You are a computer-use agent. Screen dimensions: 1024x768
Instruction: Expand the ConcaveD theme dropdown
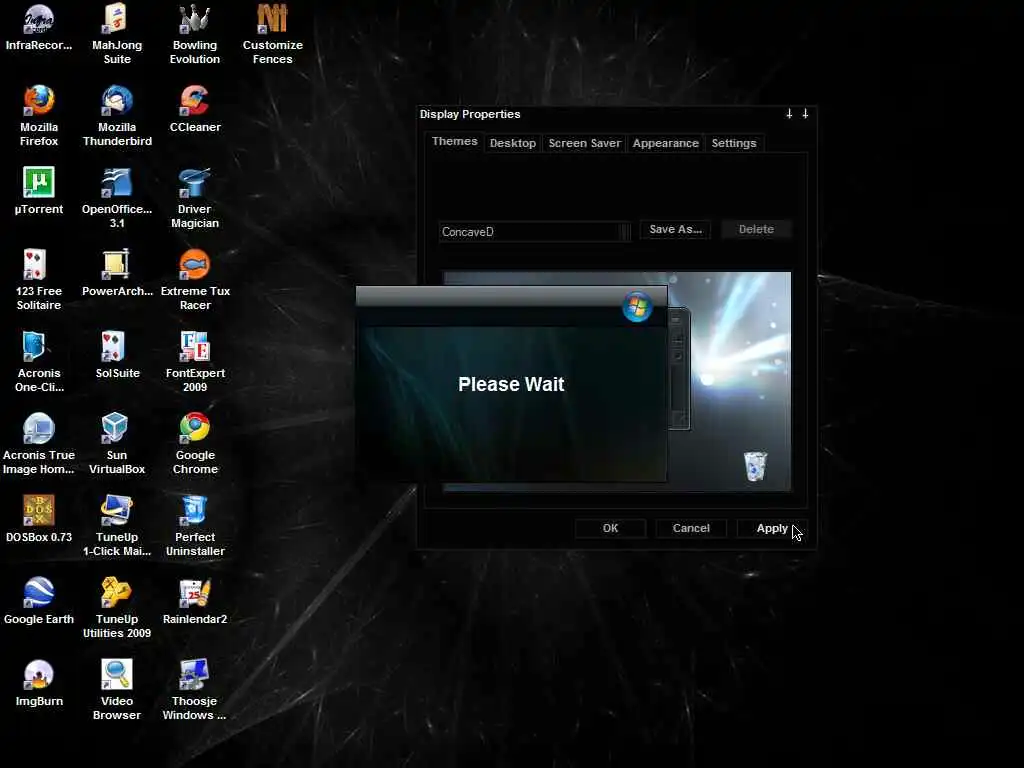point(625,232)
